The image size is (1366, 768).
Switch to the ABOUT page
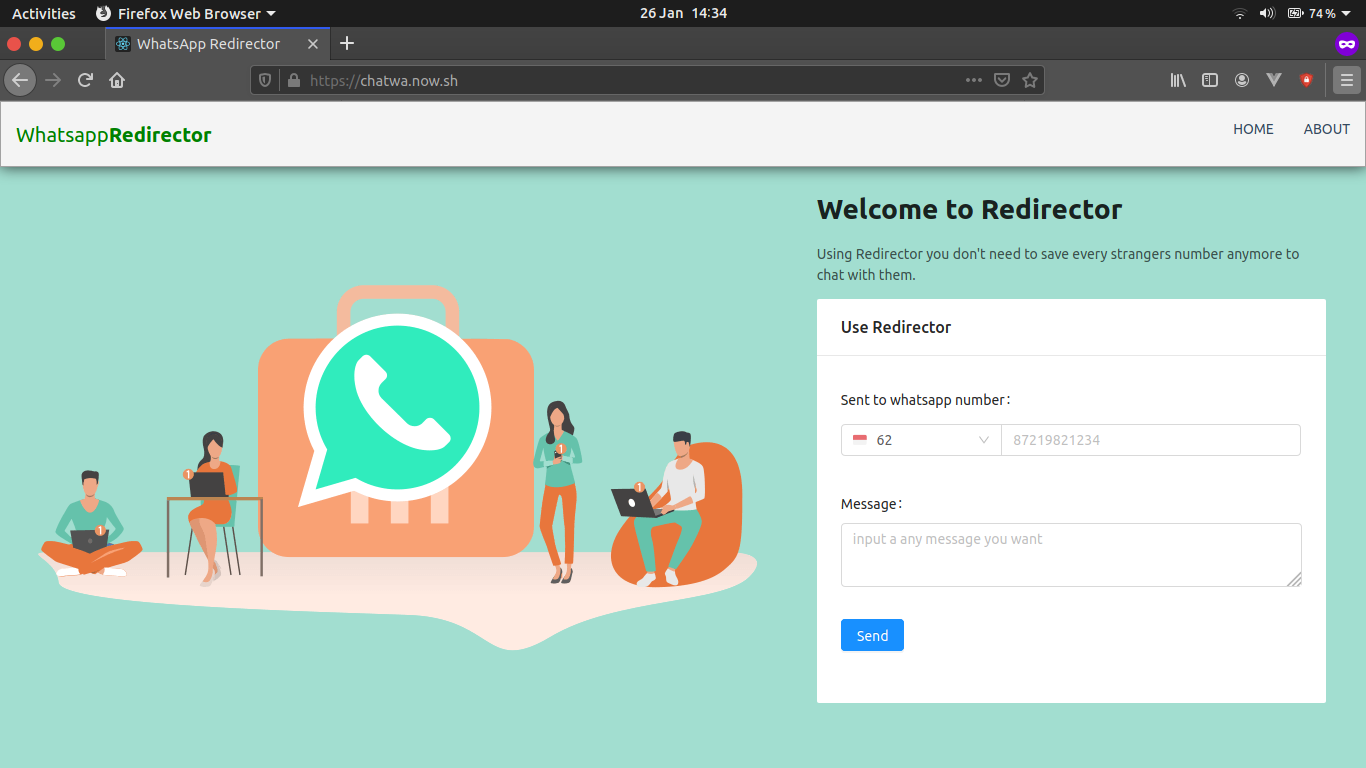click(x=1327, y=129)
